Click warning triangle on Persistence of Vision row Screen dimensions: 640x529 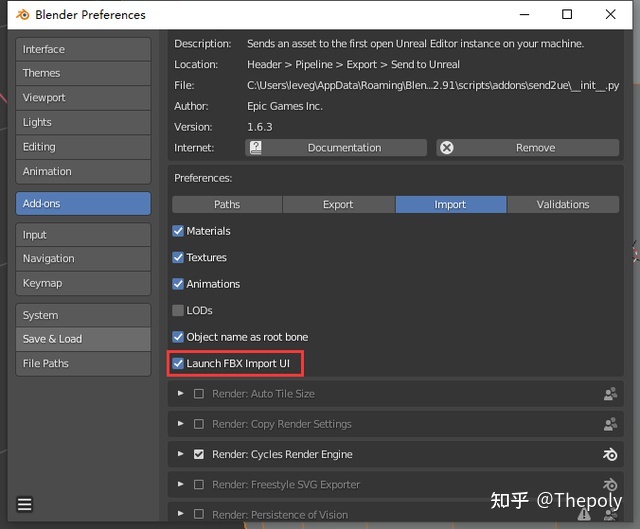click(584, 514)
